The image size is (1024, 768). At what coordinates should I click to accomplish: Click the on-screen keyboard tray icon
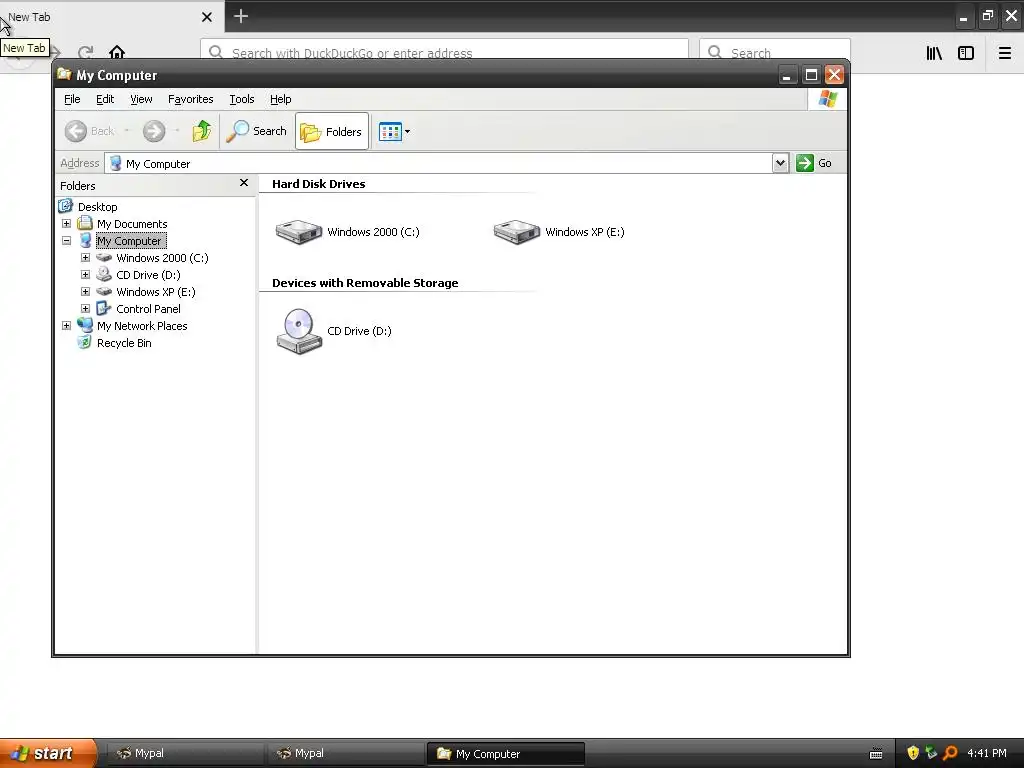coord(876,754)
